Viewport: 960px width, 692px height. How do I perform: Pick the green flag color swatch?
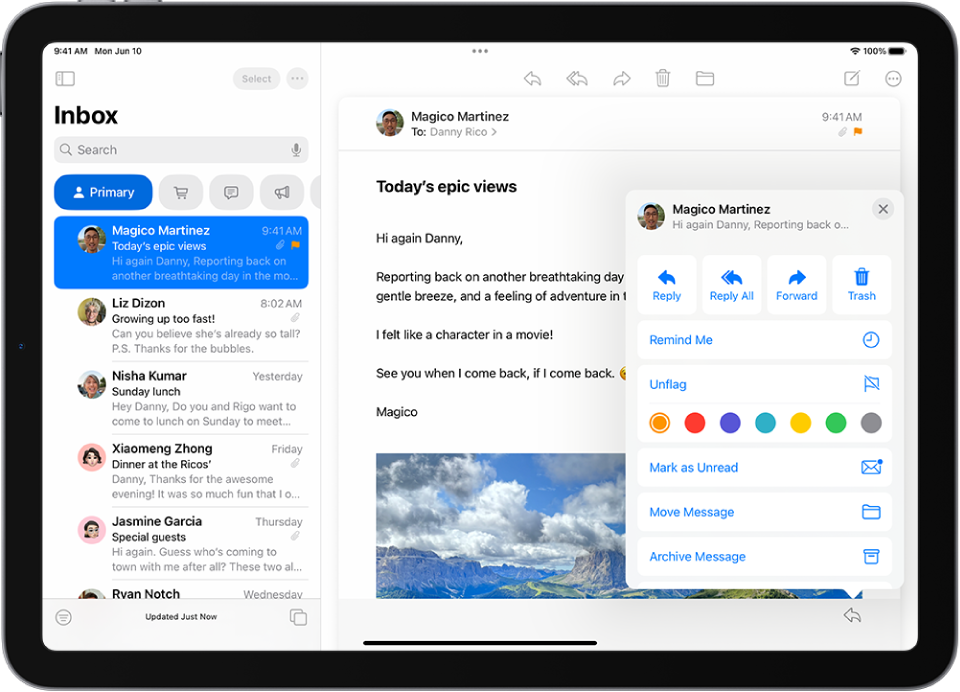836,423
